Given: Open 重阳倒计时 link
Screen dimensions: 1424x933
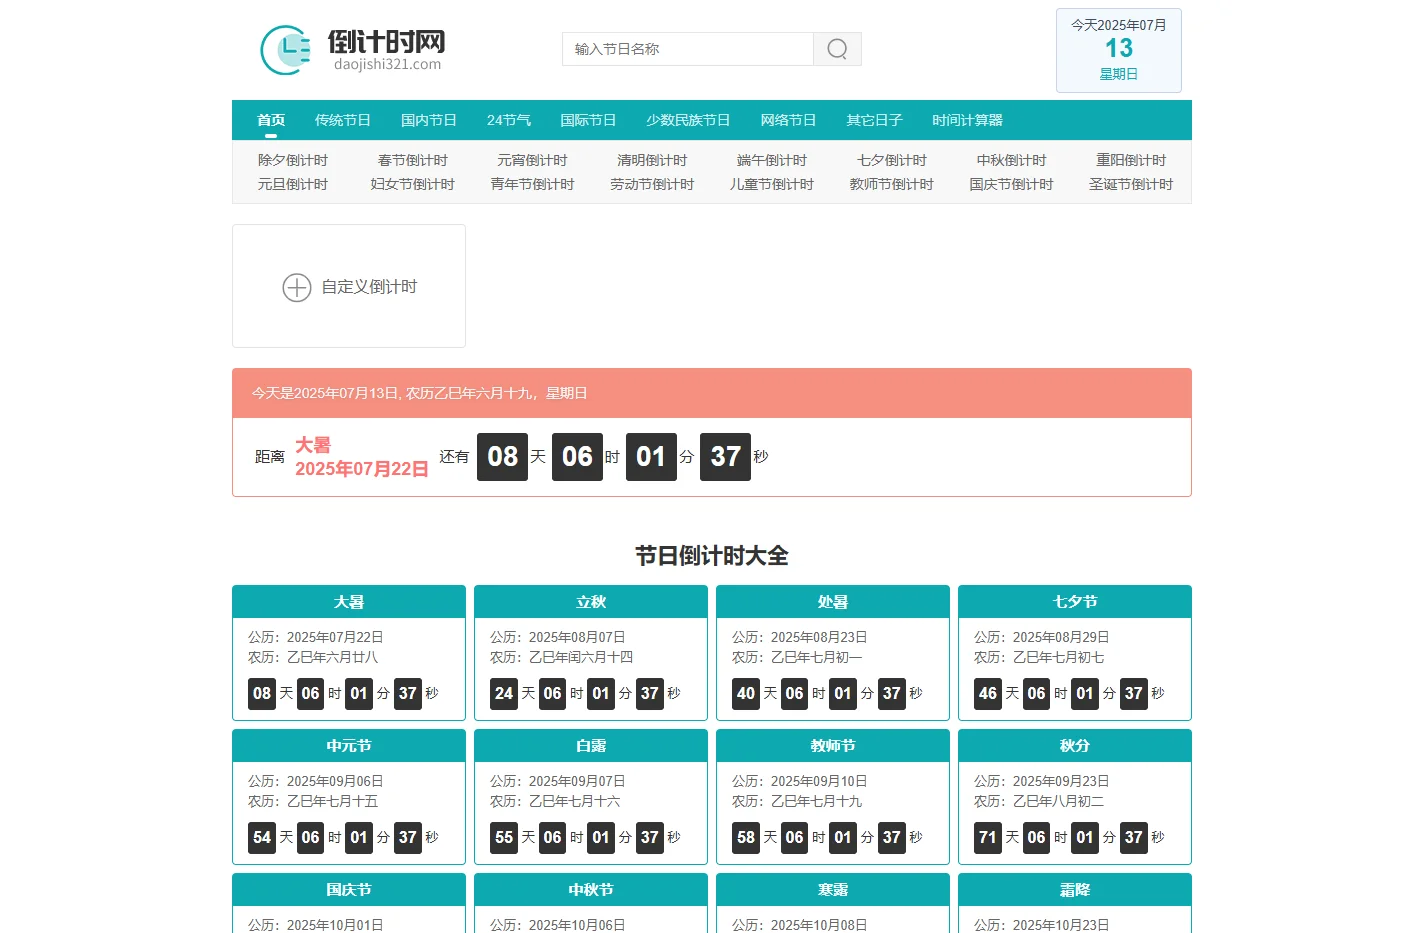Looking at the screenshot, I should click(1131, 160).
